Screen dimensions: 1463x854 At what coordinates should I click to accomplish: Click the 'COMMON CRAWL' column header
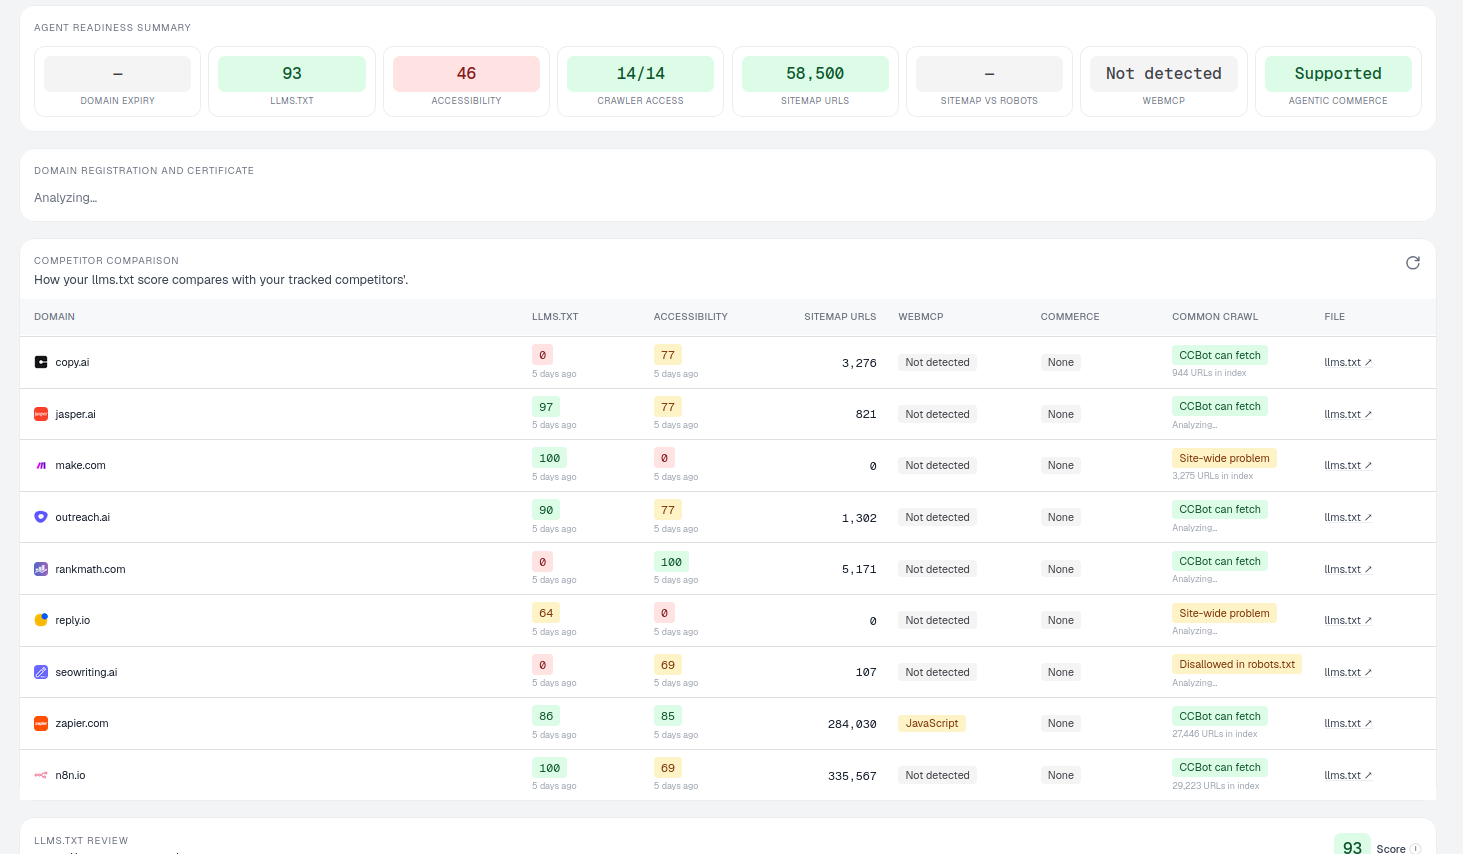coord(1215,317)
